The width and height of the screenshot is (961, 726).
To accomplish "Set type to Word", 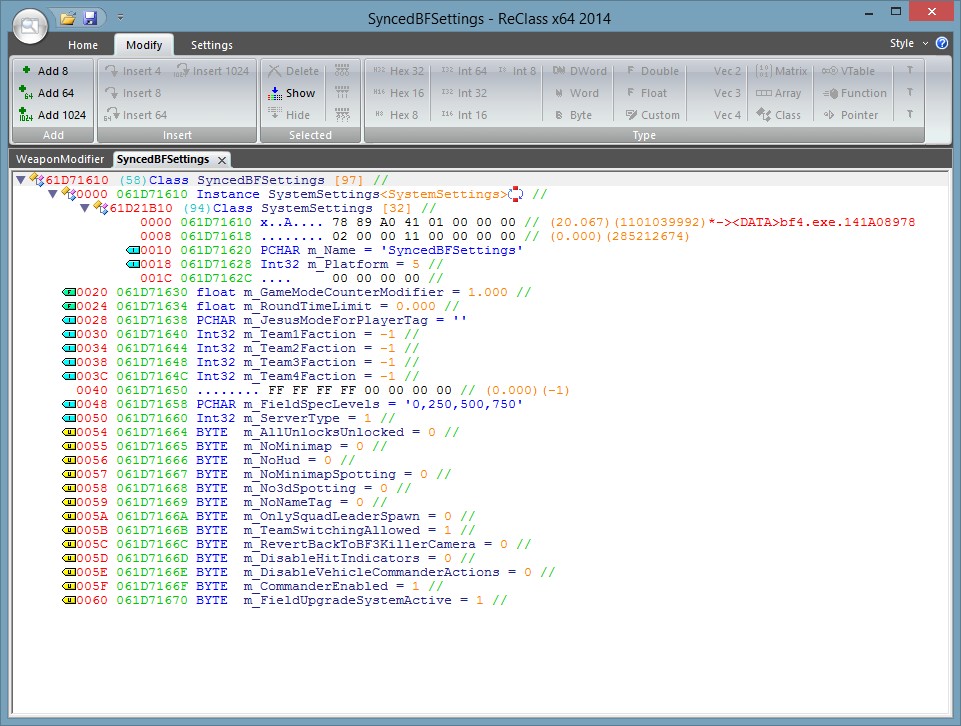I will [x=577, y=93].
